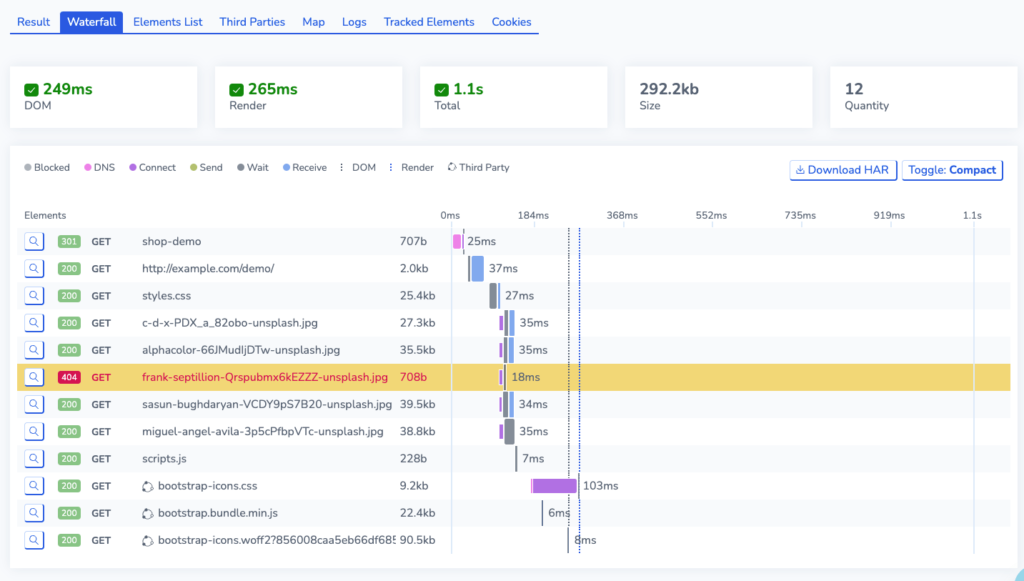The image size is (1024, 581).
Task: Click the red frank-septillion file name
Action: (x=265, y=377)
